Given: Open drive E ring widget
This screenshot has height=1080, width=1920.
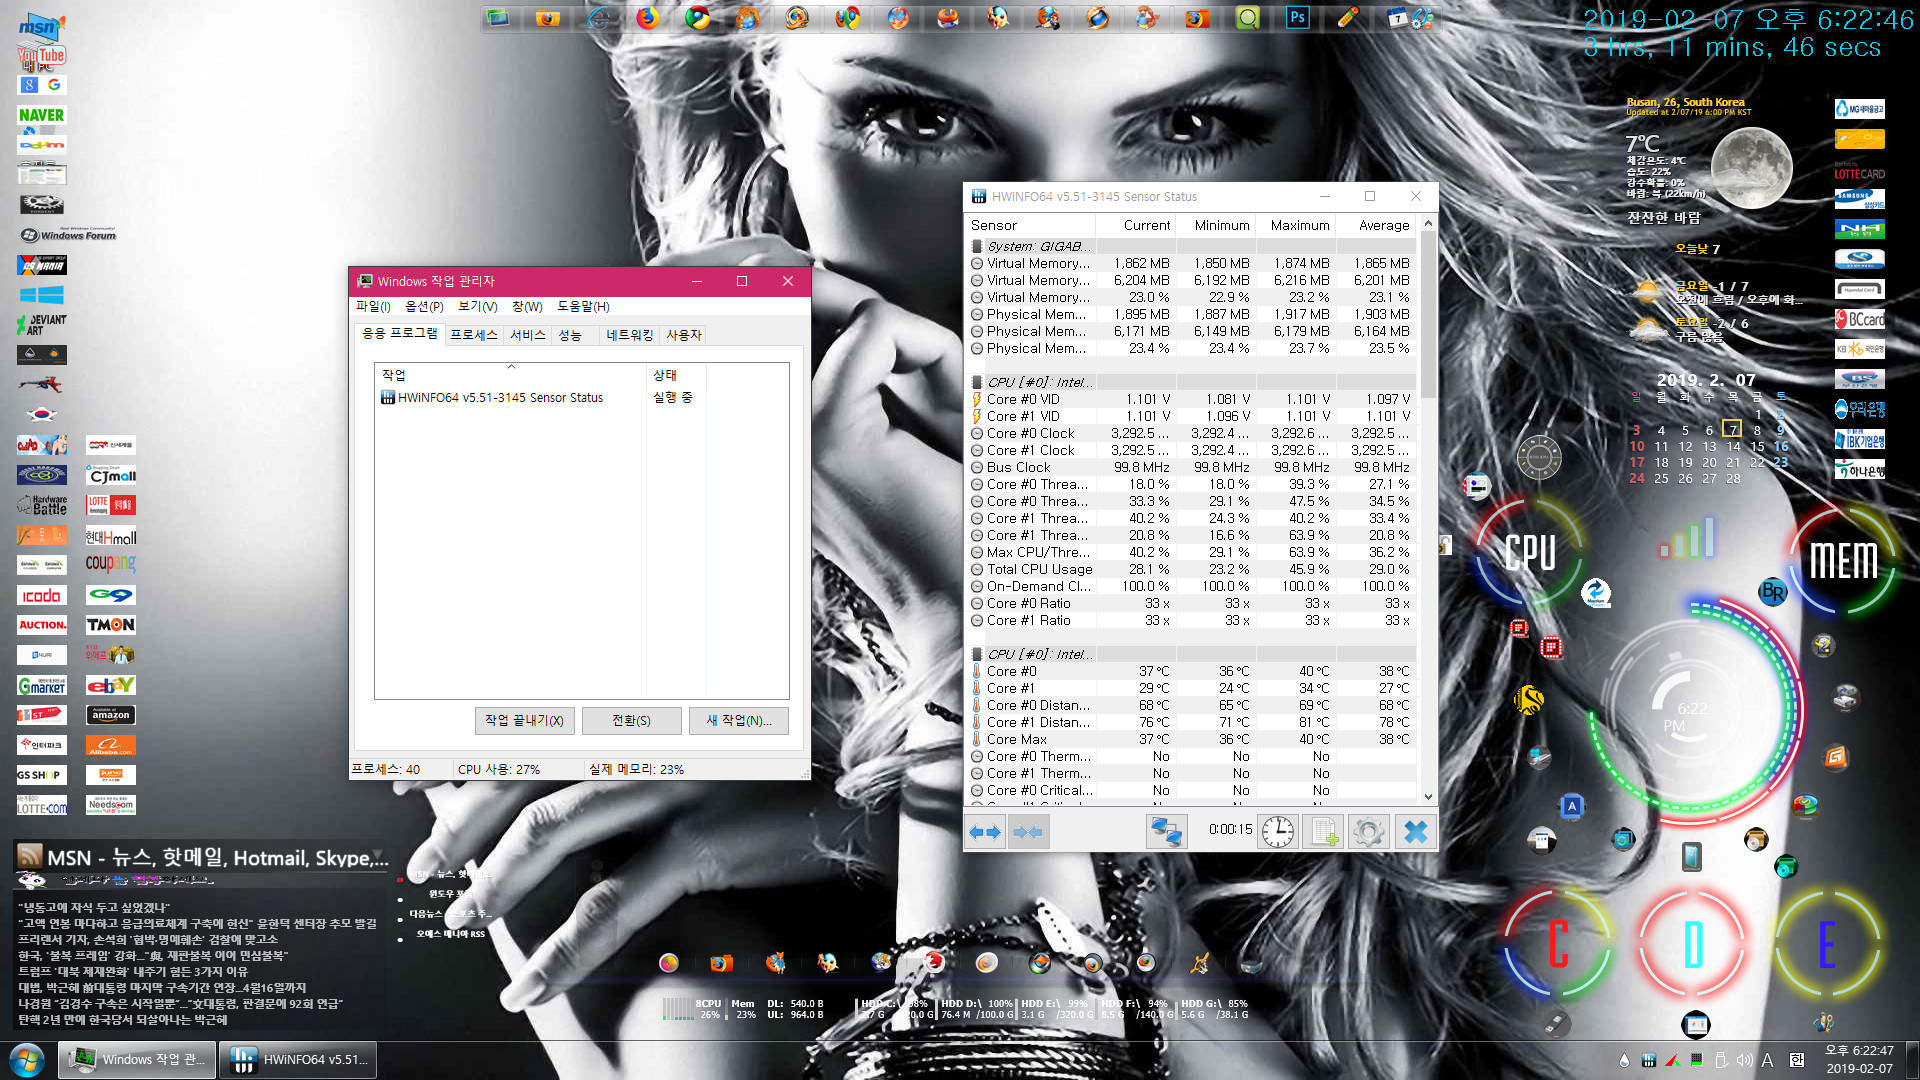Looking at the screenshot, I should tap(1826, 944).
